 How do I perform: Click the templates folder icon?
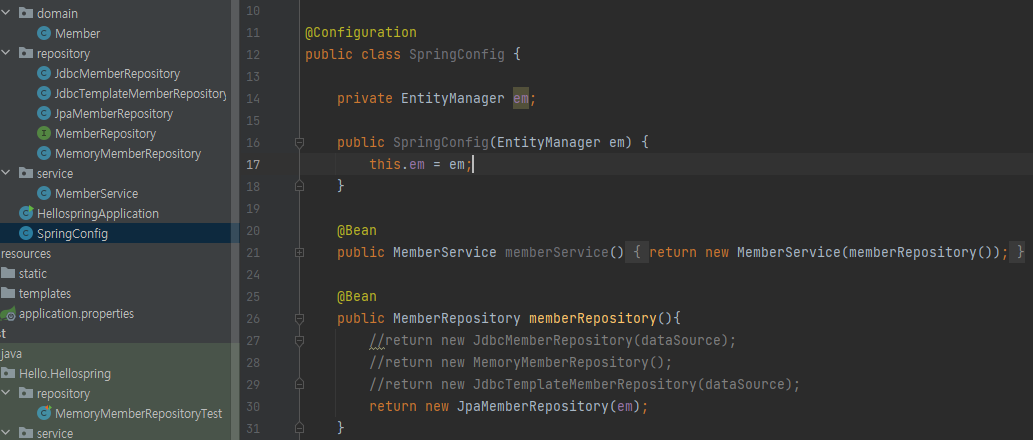click(x=8, y=293)
